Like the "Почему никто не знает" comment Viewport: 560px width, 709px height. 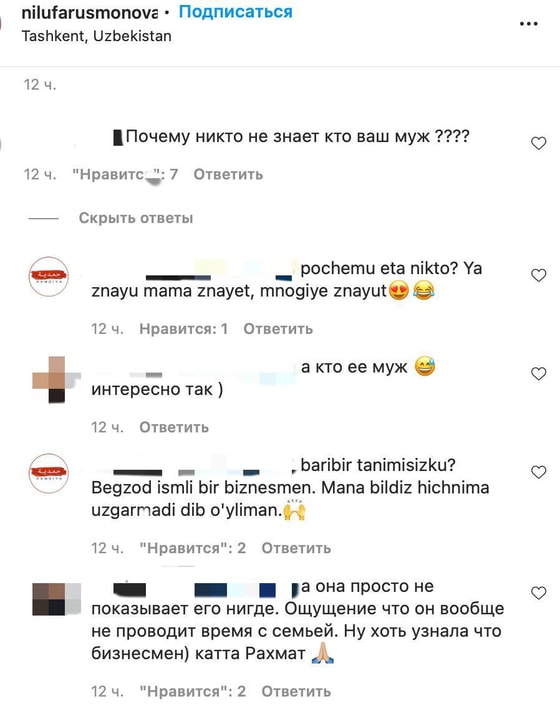tap(538, 143)
